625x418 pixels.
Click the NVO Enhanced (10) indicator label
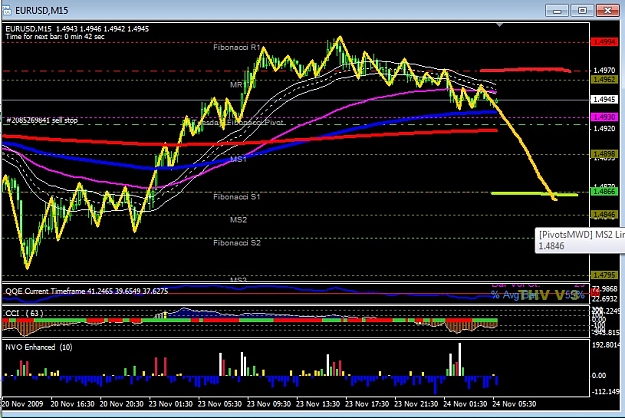click(x=39, y=347)
